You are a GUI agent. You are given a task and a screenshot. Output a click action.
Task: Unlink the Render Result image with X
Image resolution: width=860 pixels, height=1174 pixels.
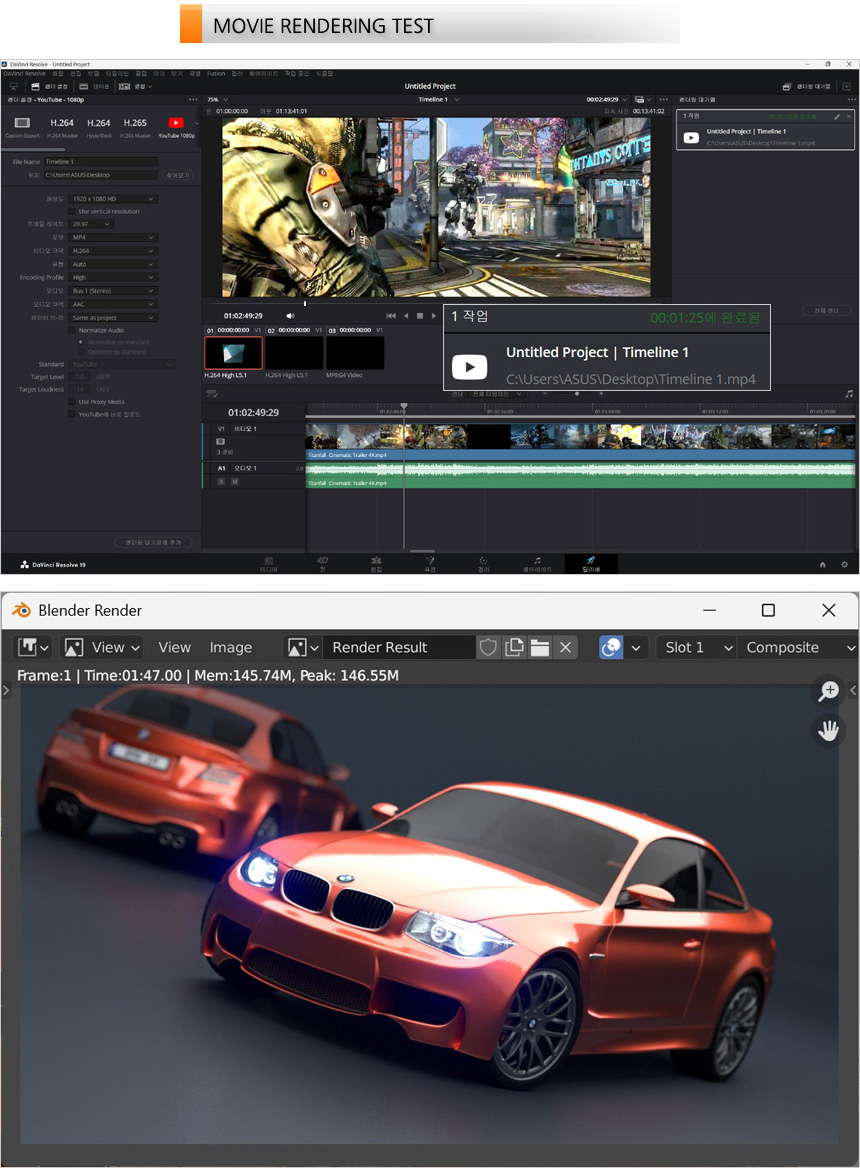566,648
